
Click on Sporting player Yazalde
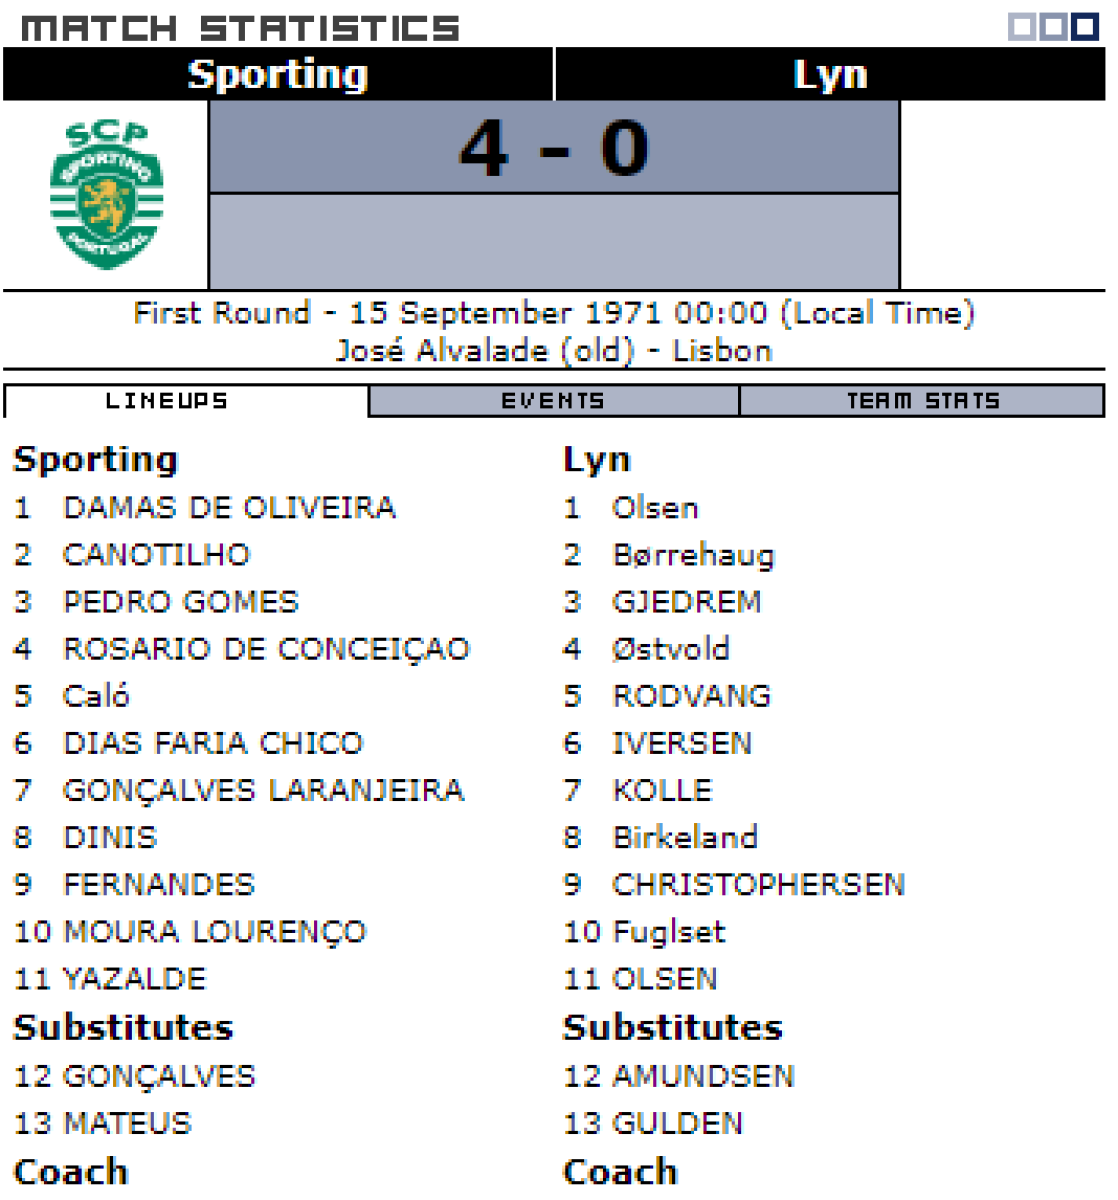(x=134, y=979)
